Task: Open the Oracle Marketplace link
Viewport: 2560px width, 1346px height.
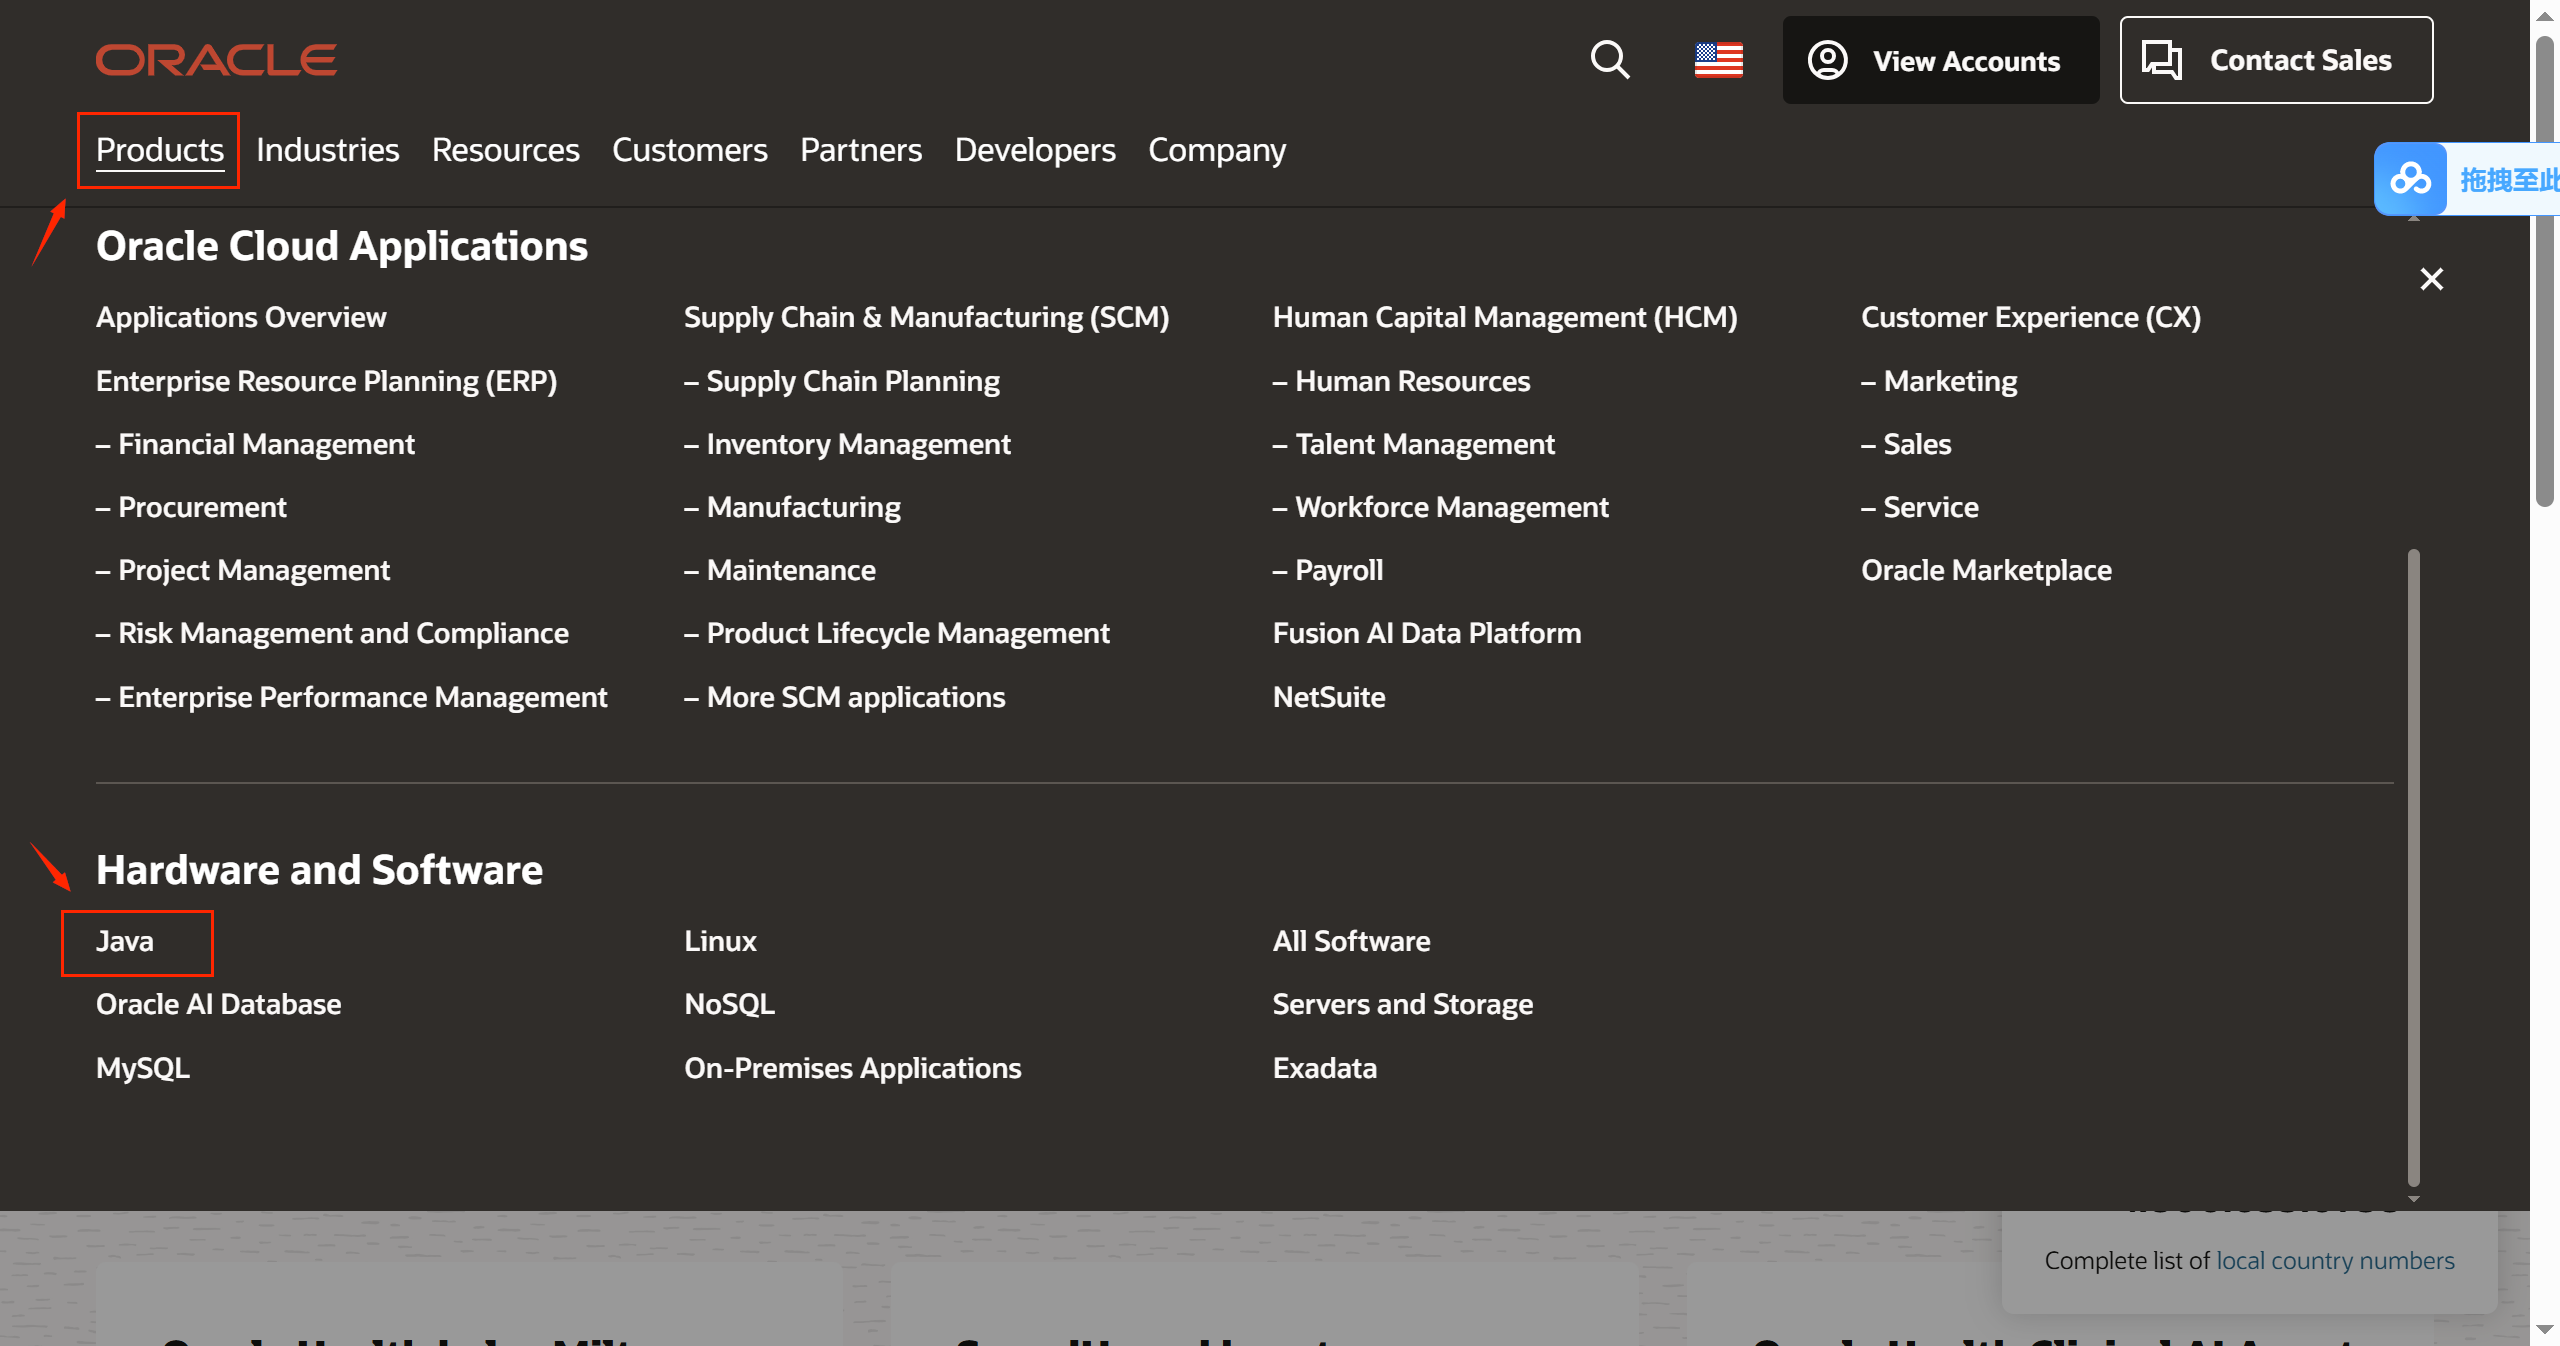Action: coord(1986,570)
